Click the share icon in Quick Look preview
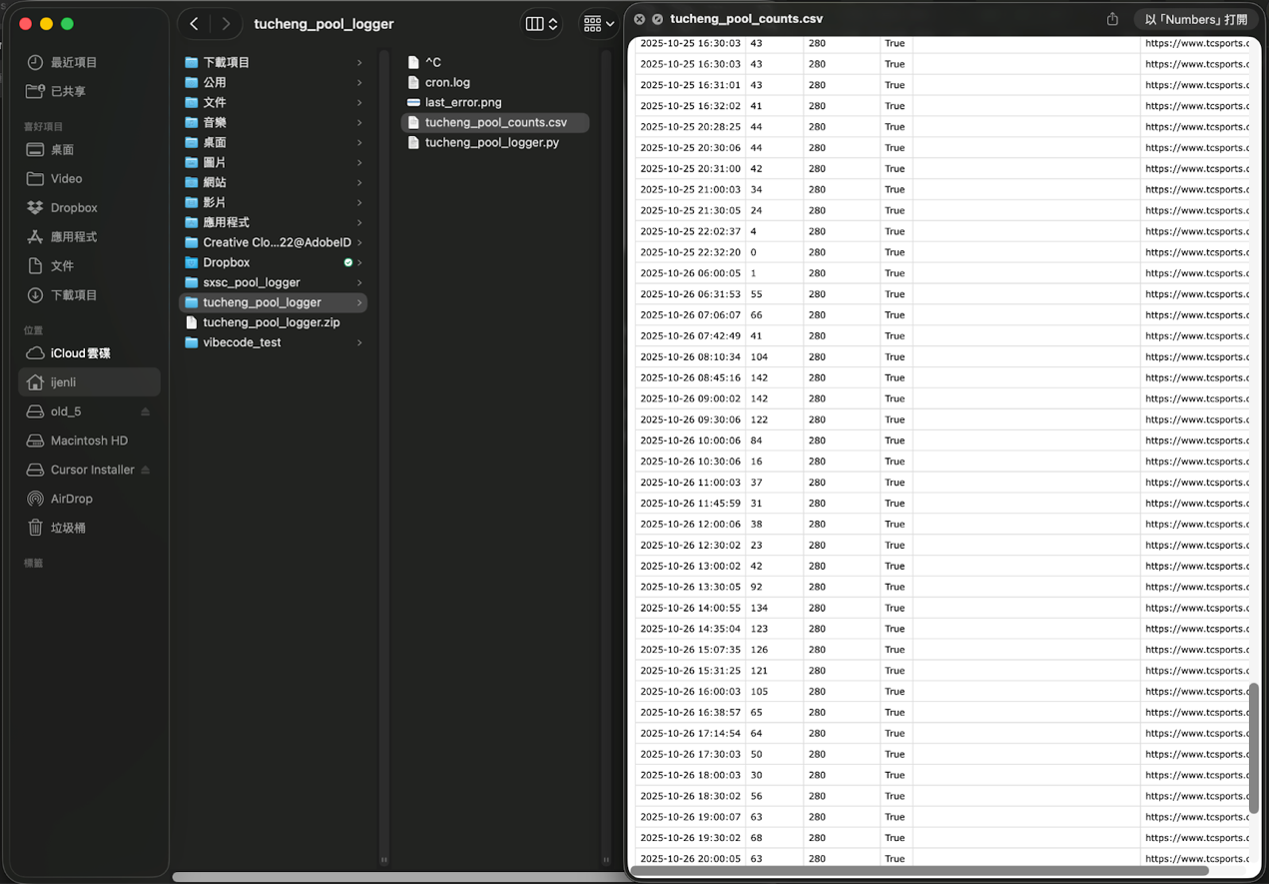Screen dimensions: 1274x889 coord(1112,19)
